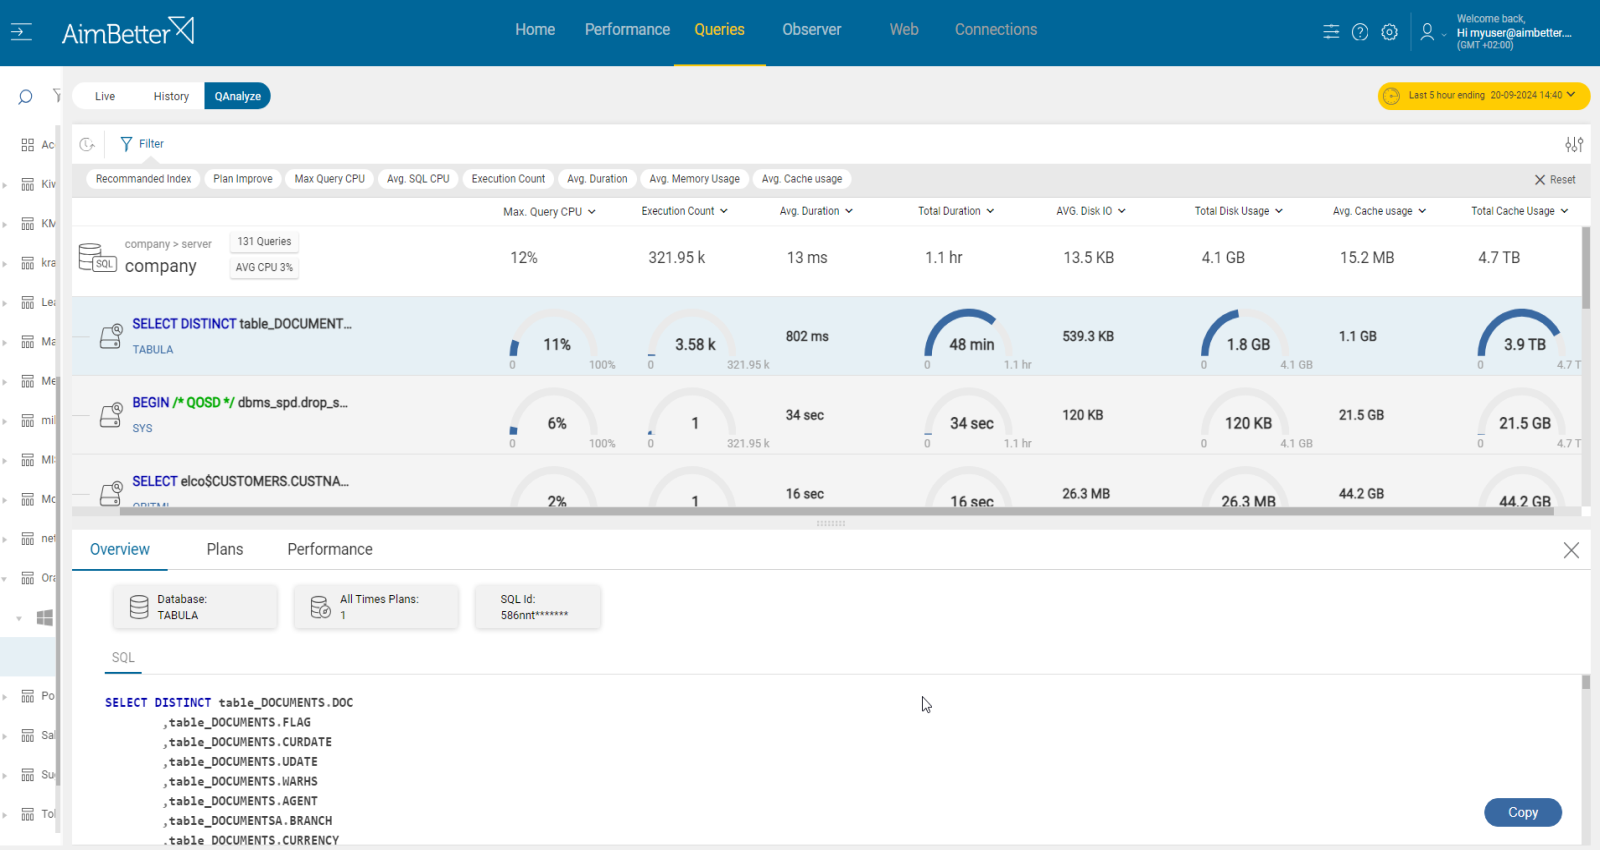Image resolution: width=1600 pixels, height=850 pixels.
Task: Expand the Kiv tree item arrow
Action: (5, 185)
